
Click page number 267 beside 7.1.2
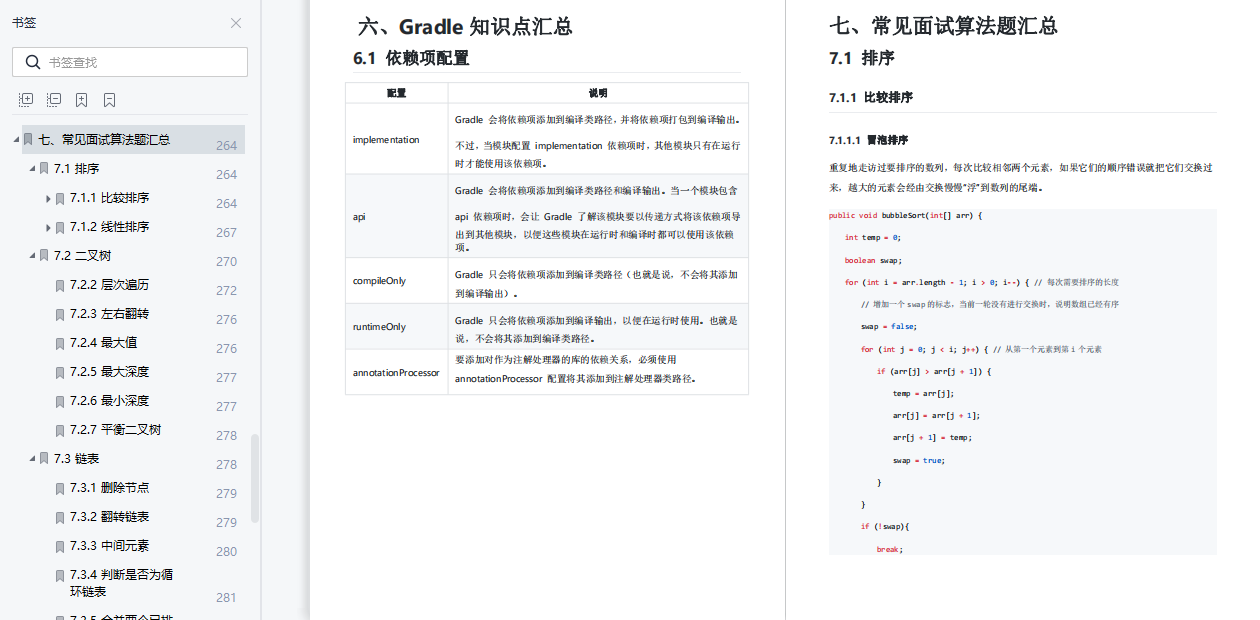227,232
